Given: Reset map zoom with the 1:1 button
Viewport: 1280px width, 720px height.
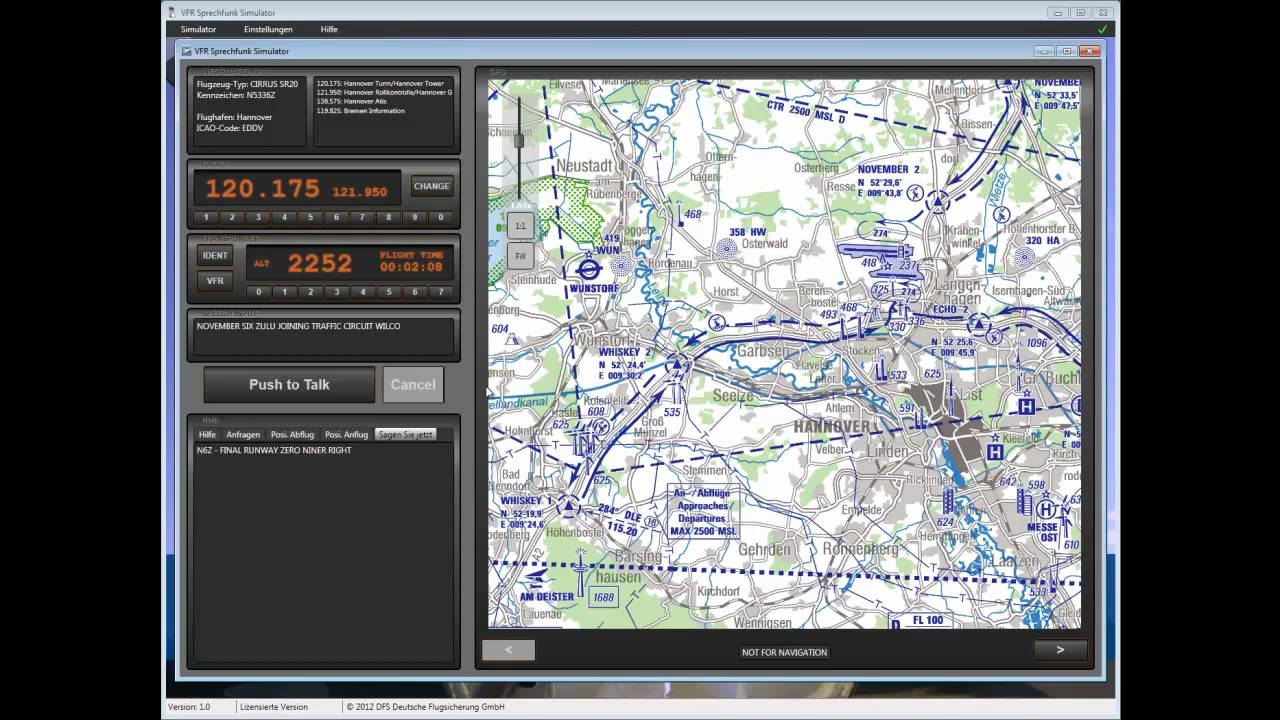Looking at the screenshot, I should point(520,226).
